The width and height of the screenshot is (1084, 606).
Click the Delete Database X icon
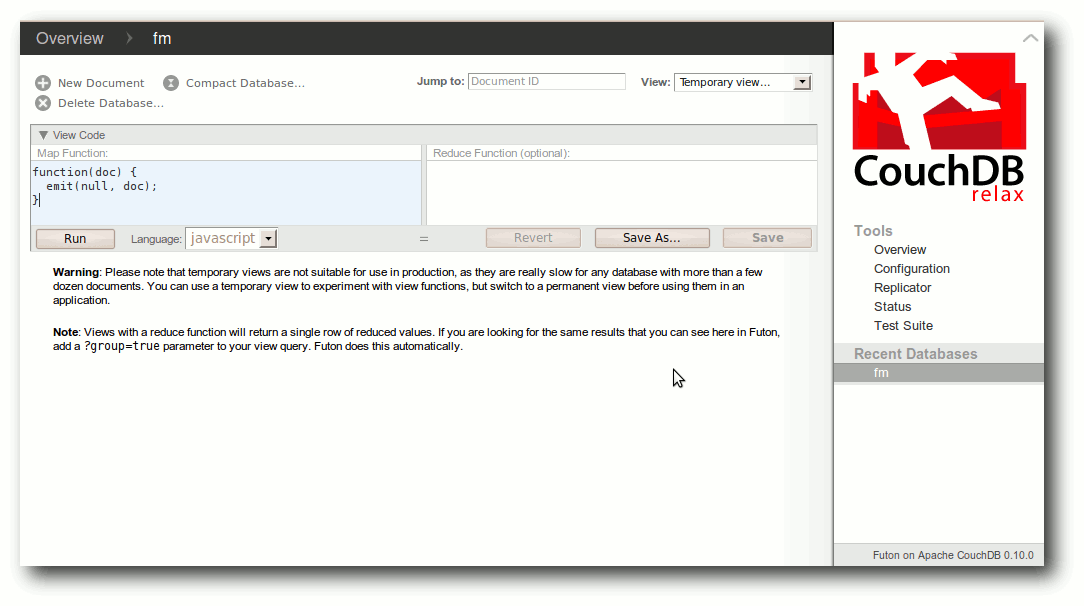click(43, 103)
